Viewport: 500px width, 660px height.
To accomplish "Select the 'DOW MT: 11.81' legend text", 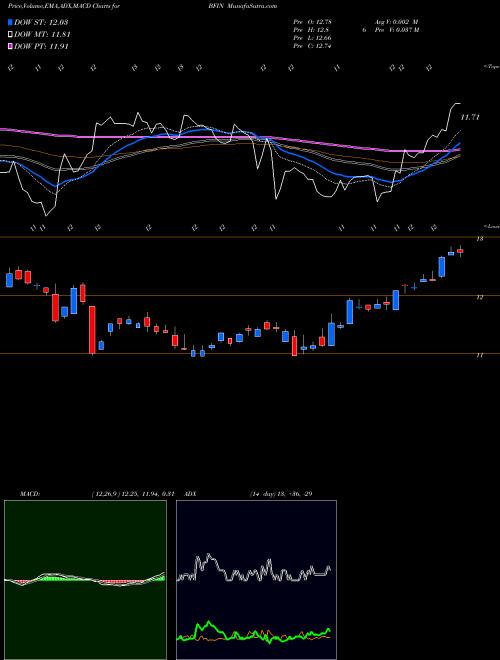I will point(42,35).
